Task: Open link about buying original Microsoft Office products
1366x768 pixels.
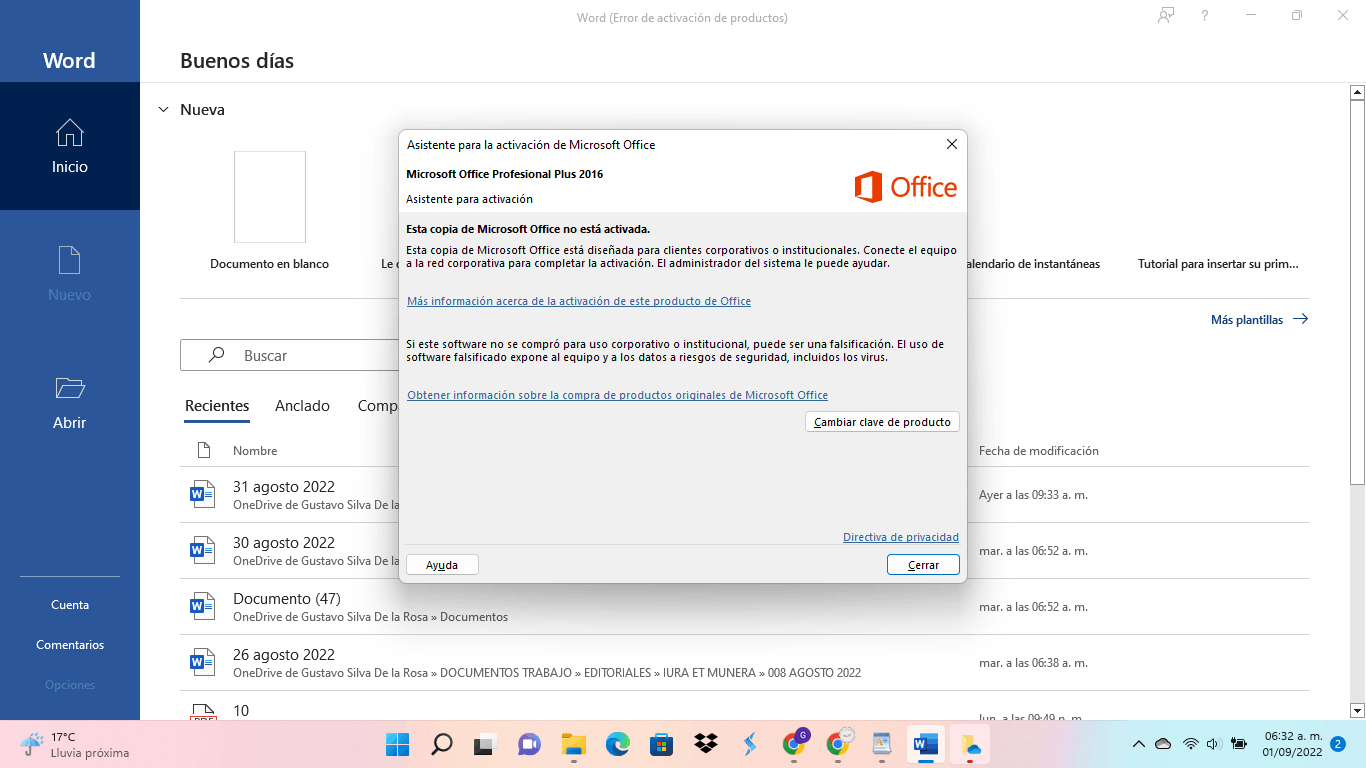Action: click(617, 395)
